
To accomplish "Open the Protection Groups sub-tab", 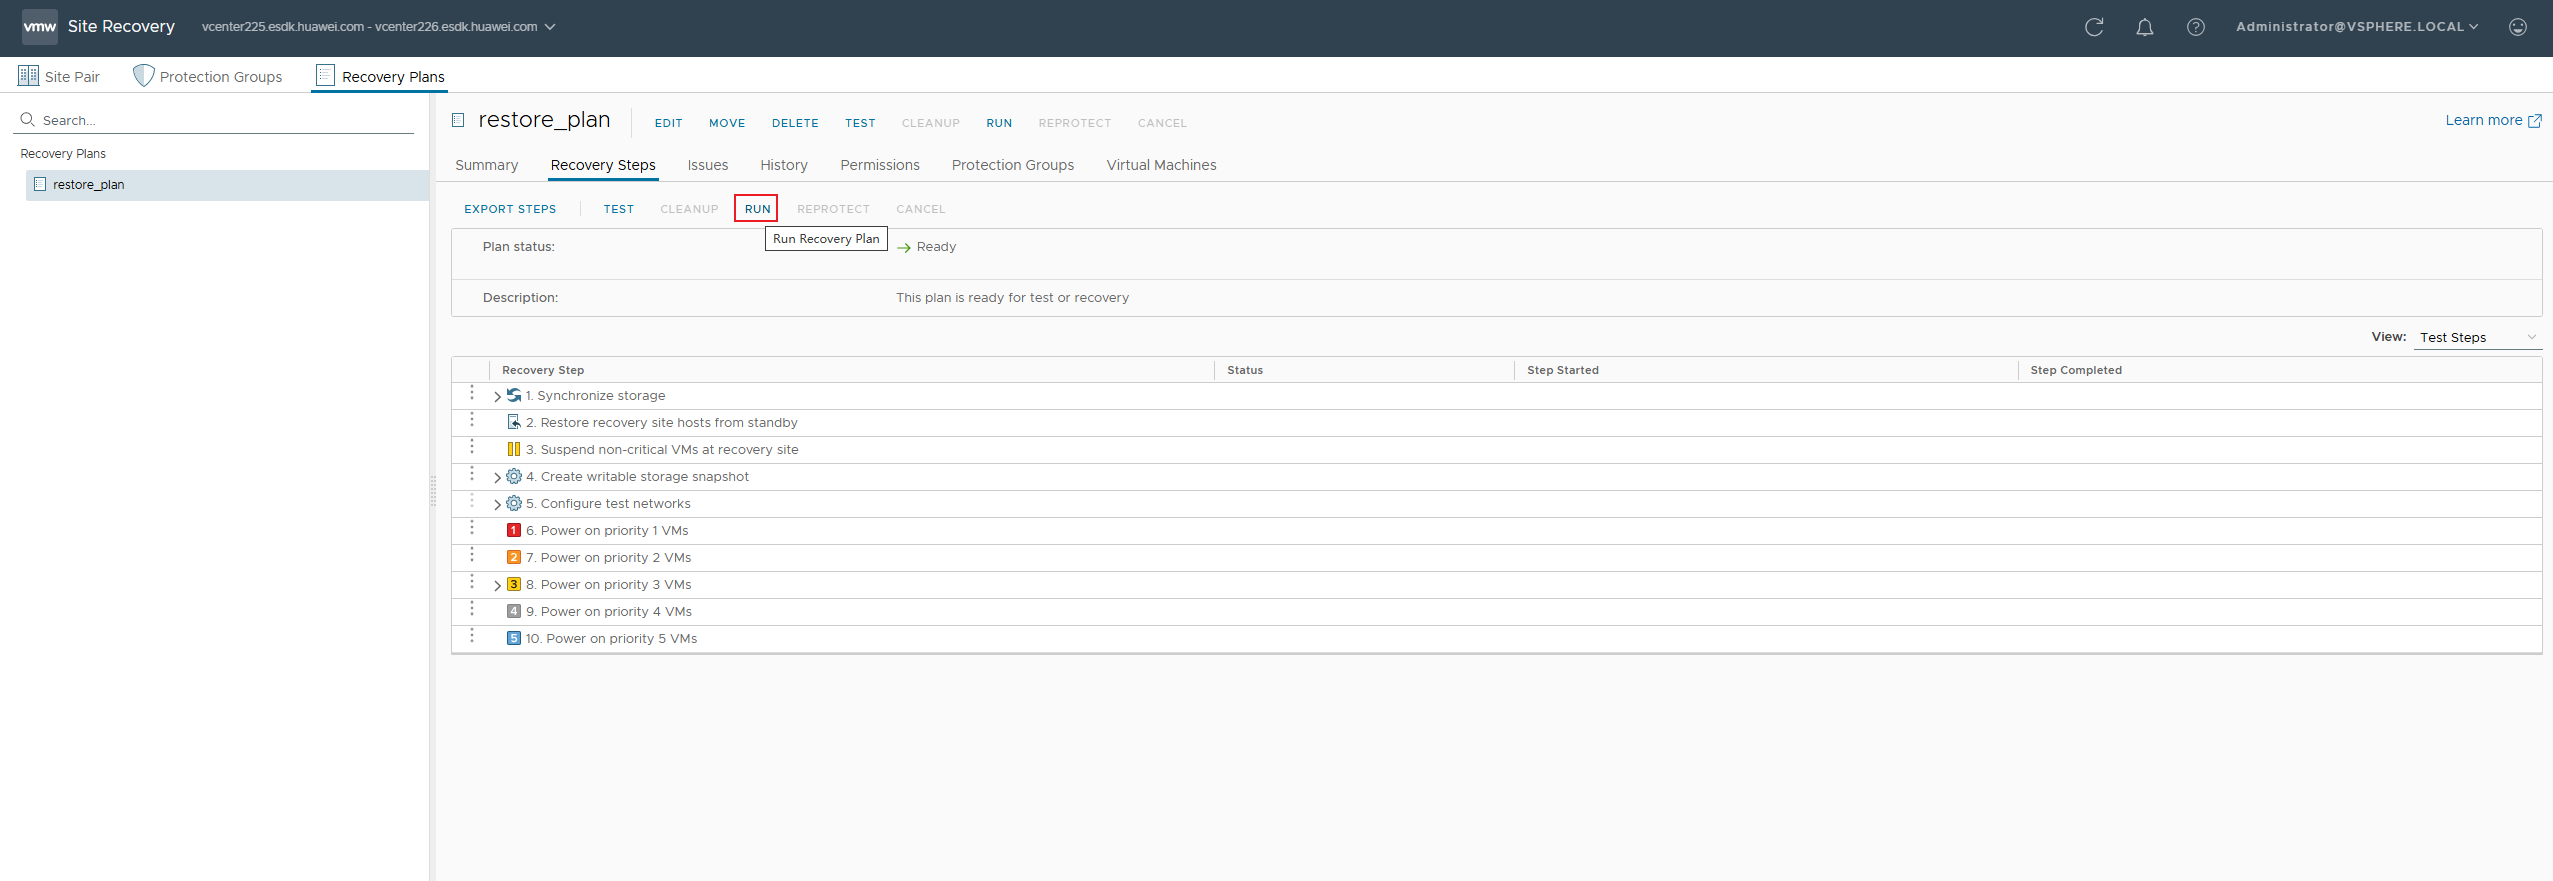I will coord(1013,165).
